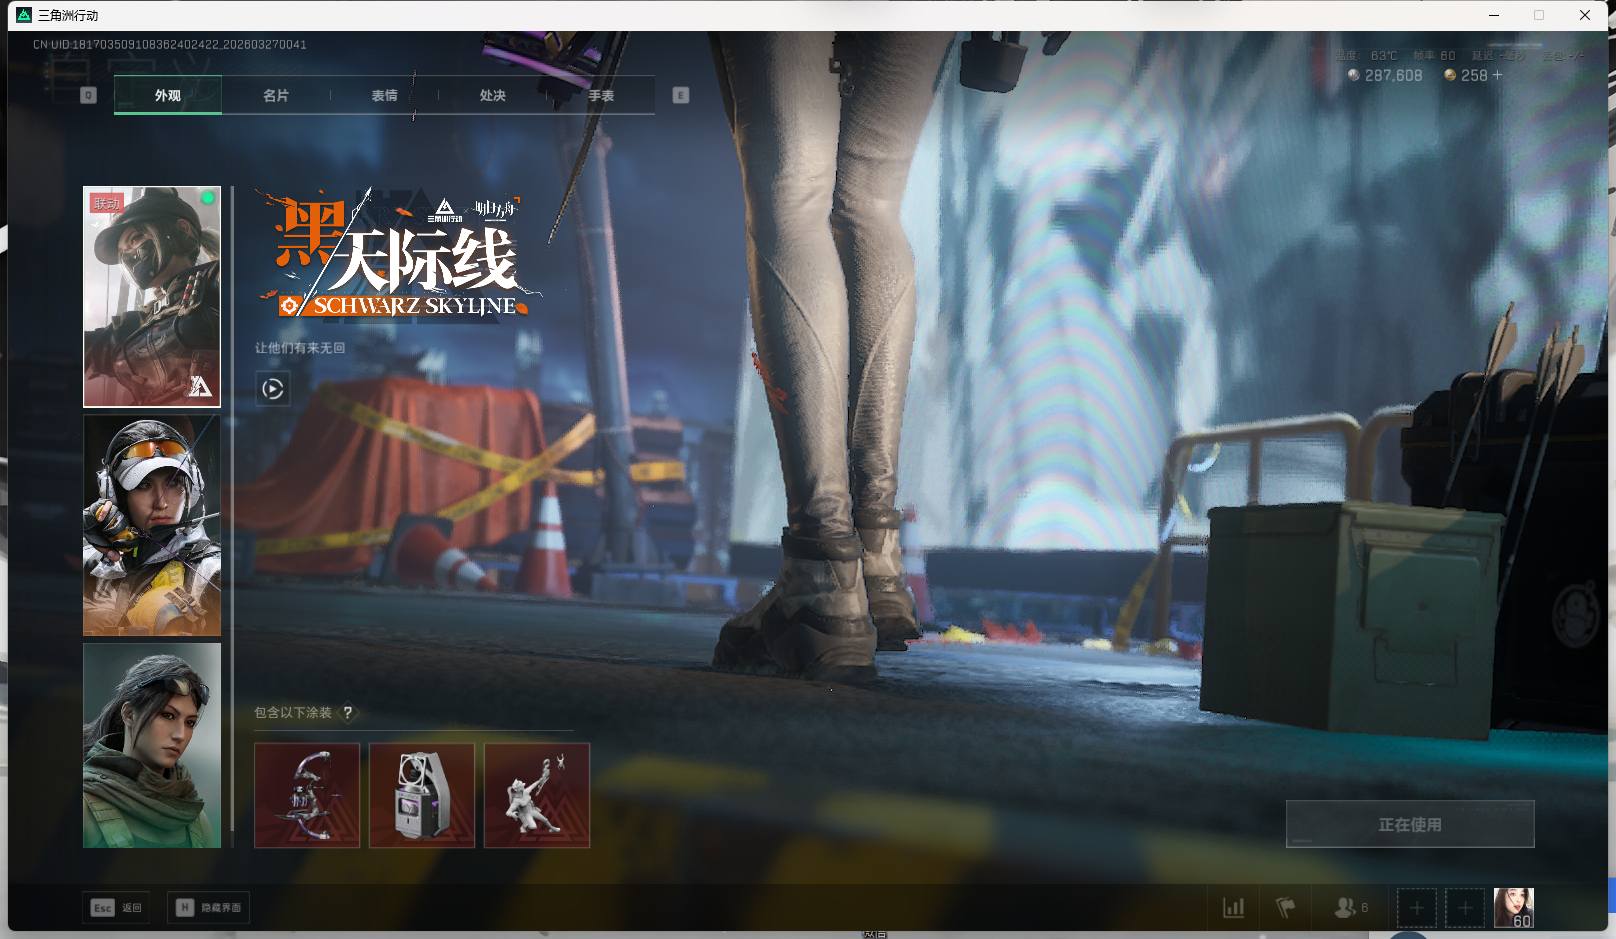Click the first empty squad invite slot

click(1416, 908)
